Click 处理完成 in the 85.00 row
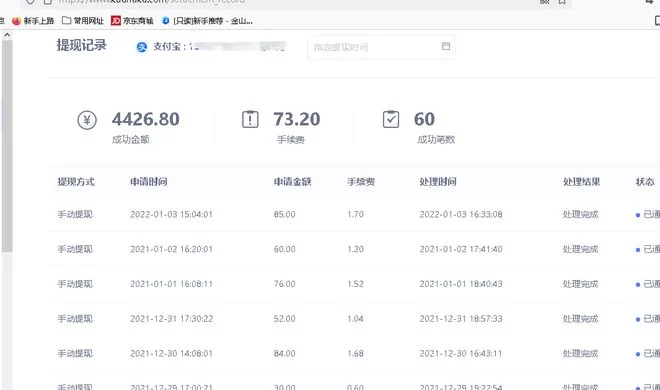660x390 pixels. coord(580,215)
